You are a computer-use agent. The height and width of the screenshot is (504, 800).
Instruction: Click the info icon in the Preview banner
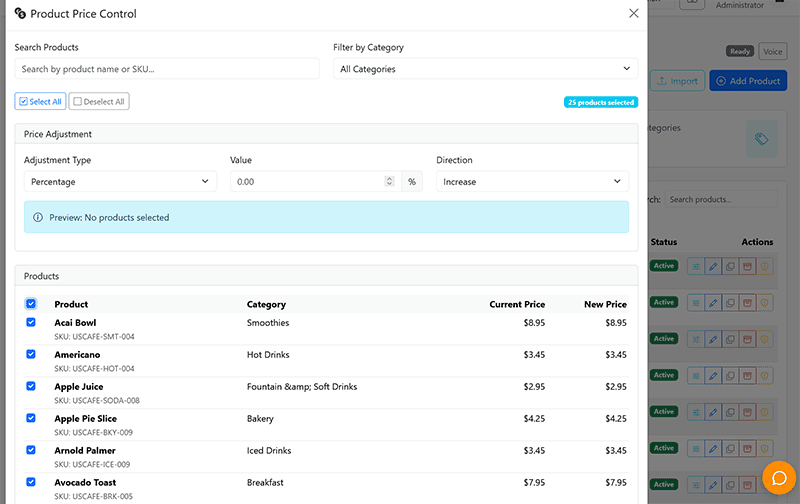(x=38, y=217)
